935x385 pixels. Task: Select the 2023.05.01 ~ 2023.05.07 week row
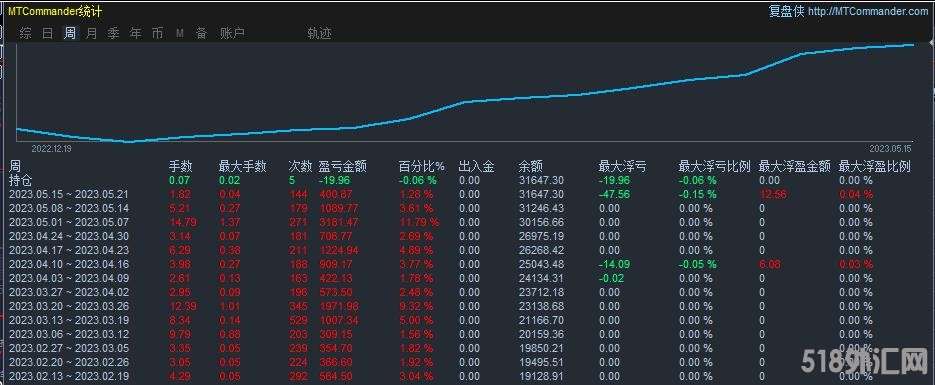(468, 222)
